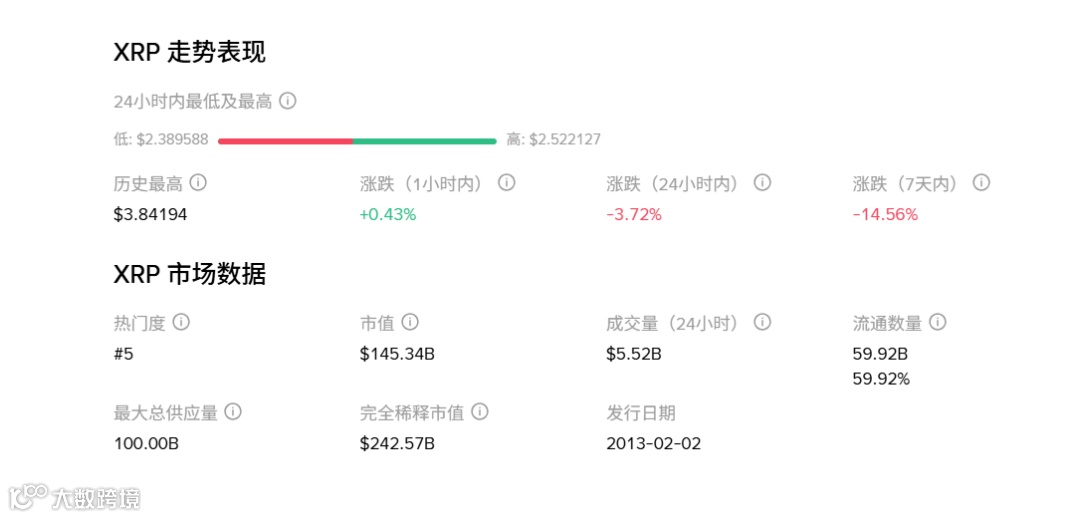The image size is (1080, 518).
Task: Click info icon next to 24小时内最低及最高
Action: pos(288,101)
